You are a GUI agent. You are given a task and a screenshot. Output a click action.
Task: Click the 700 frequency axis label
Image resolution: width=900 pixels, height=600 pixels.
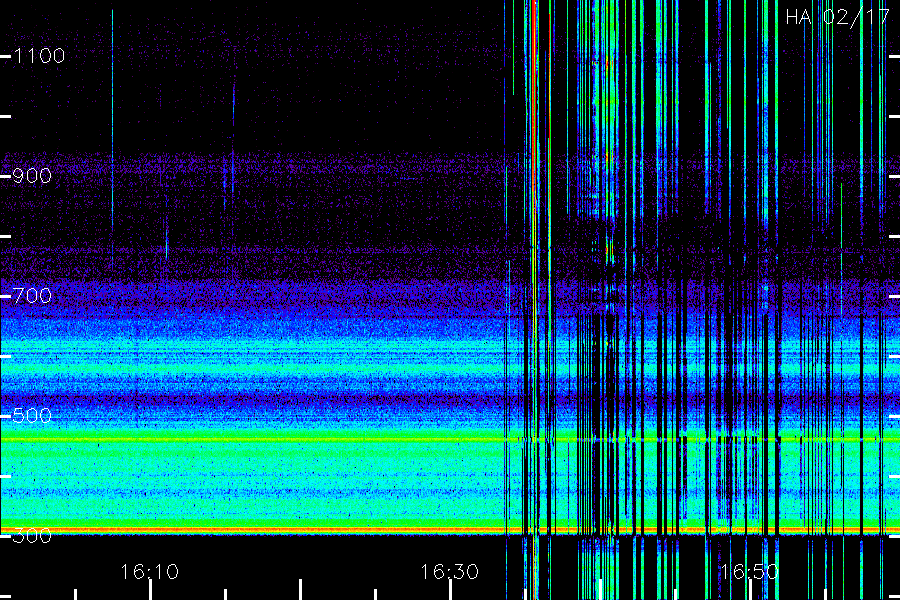32,296
